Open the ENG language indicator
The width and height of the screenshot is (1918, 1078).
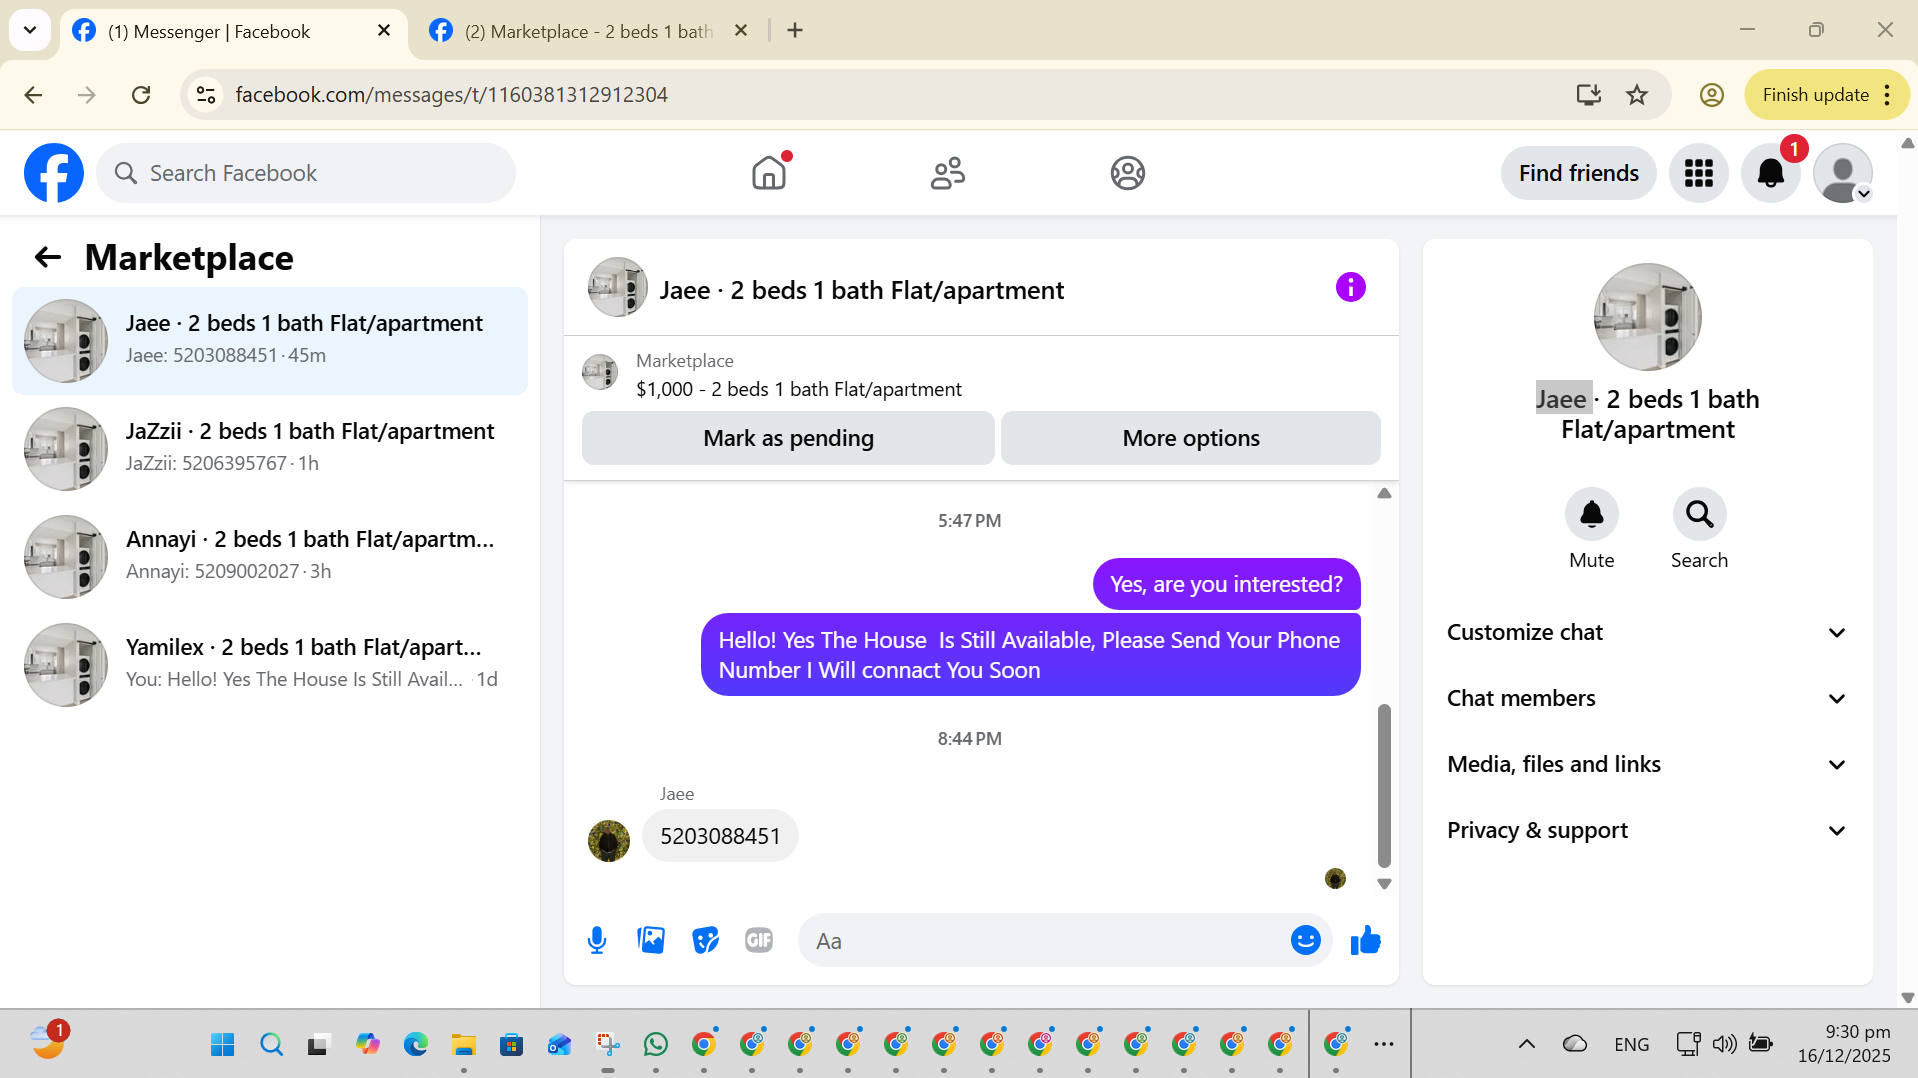click(x=1631, y=1045)
